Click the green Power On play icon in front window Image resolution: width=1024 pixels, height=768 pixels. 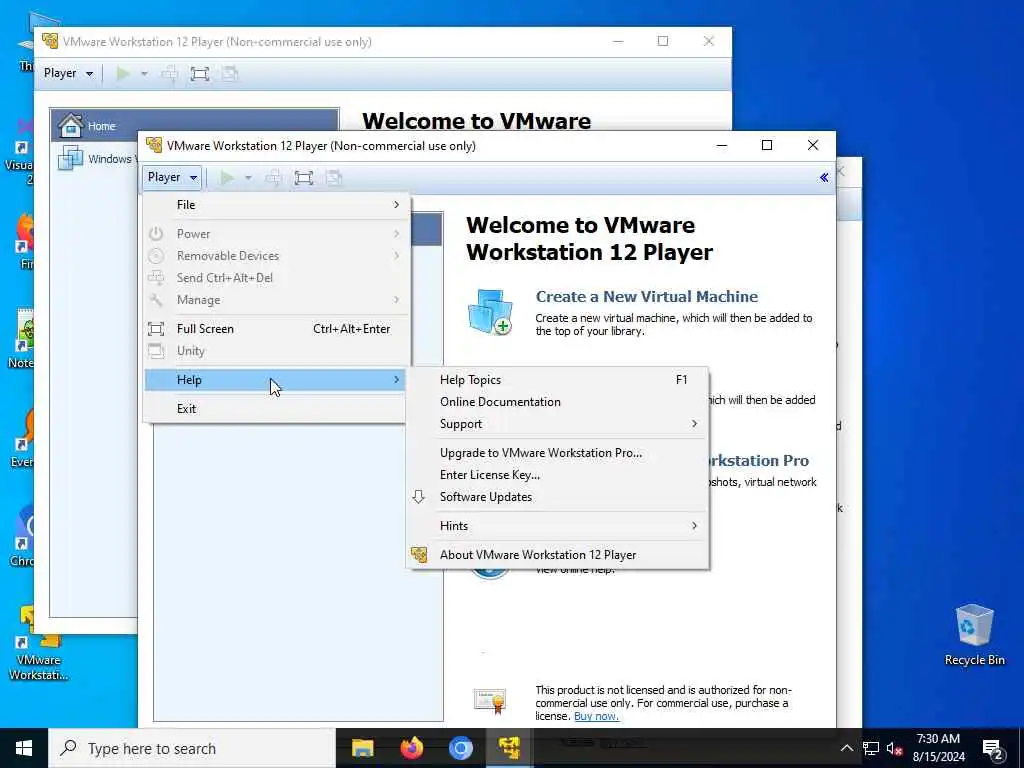point(227,178)
